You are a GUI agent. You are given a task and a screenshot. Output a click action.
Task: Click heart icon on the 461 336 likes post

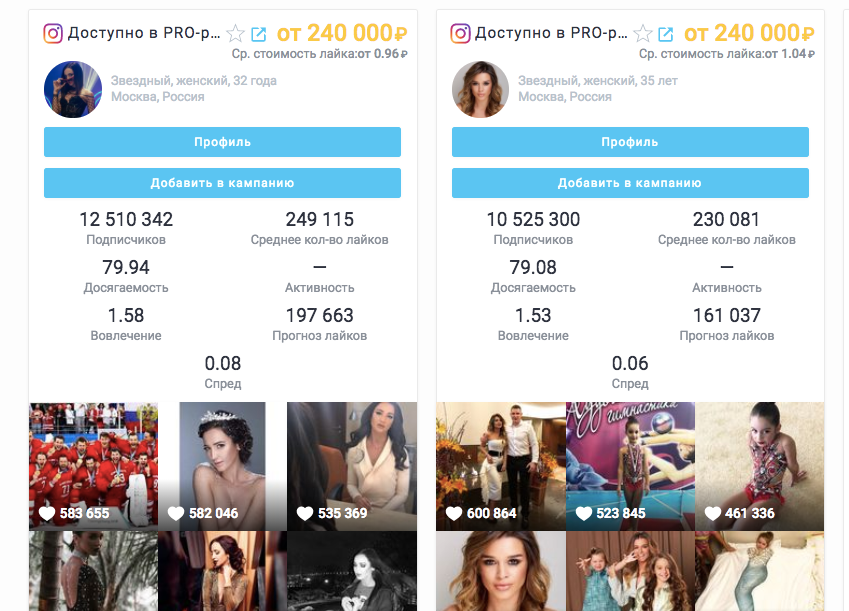[713, 513]
